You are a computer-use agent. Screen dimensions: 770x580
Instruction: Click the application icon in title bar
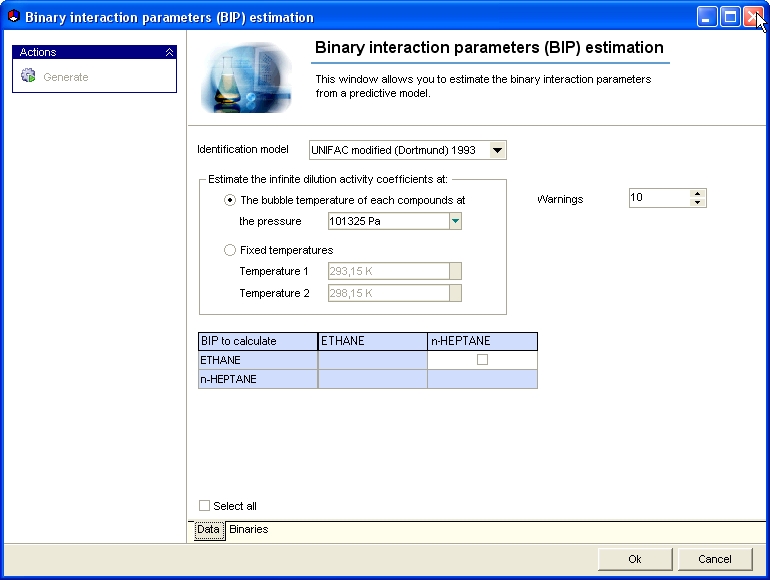click(13, 17)
